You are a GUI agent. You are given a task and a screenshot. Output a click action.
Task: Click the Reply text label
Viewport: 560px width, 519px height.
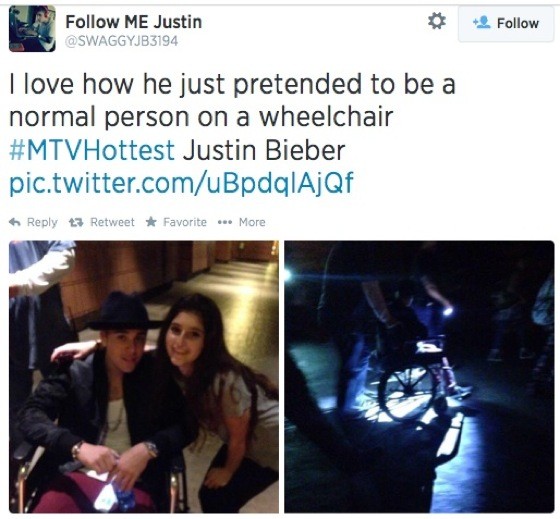click(x=42, y=222)
